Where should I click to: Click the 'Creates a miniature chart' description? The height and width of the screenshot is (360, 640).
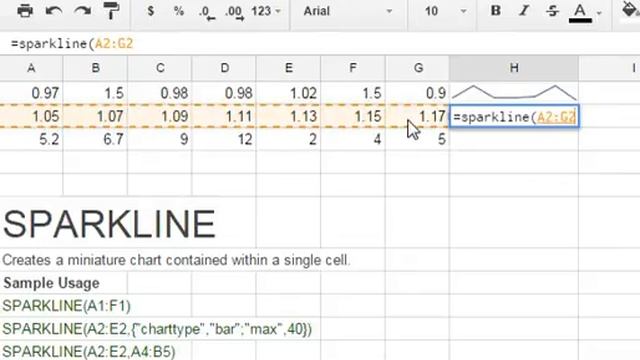[x=176, y=260]
